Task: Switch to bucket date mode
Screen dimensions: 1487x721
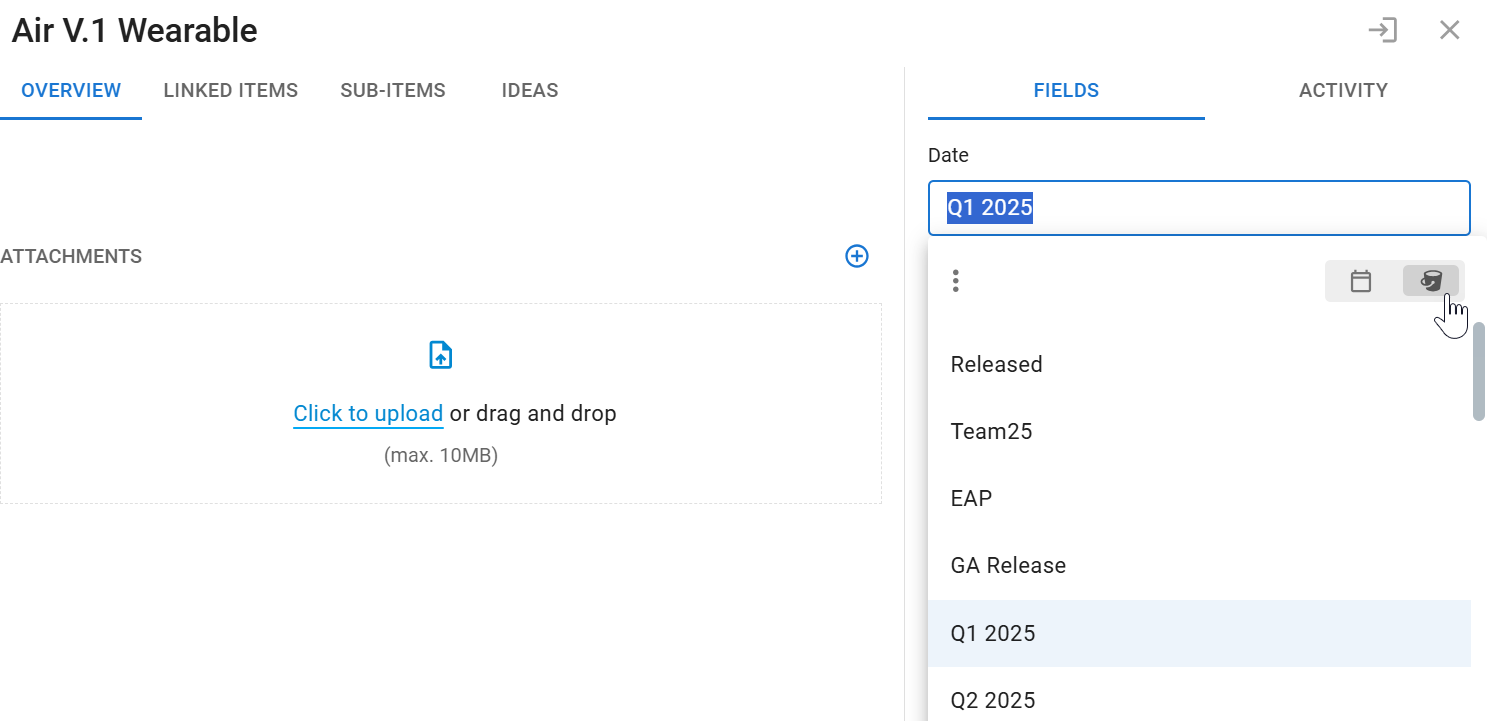Action: click(1431, 281)
